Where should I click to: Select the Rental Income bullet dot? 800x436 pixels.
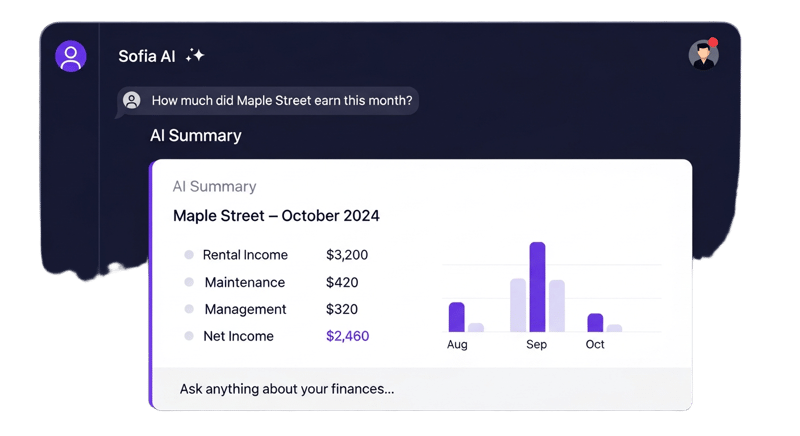click(x=189, y=254)
